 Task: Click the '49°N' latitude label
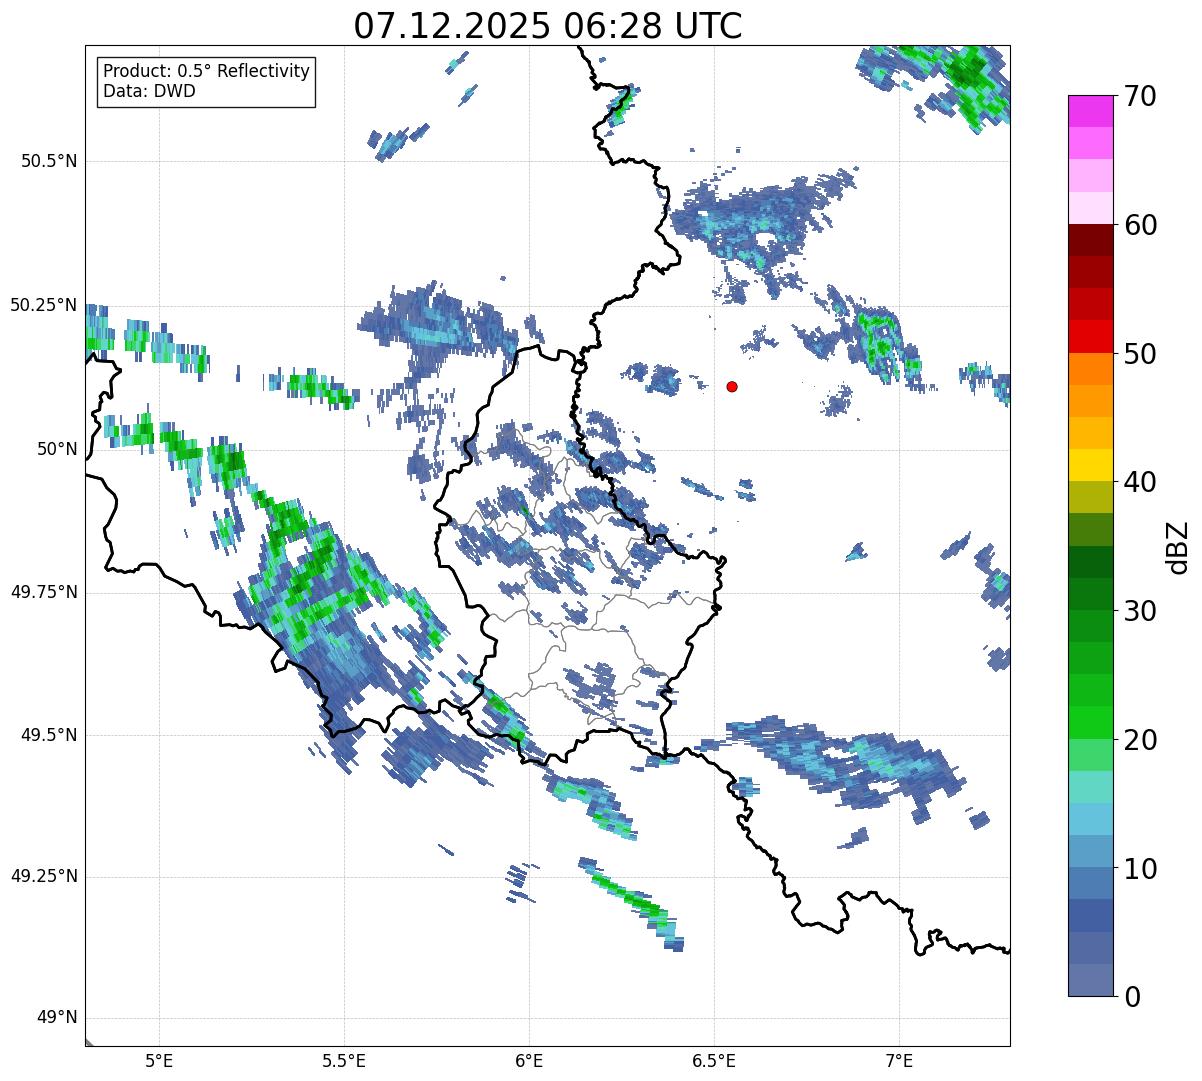tap(57, 1018)
